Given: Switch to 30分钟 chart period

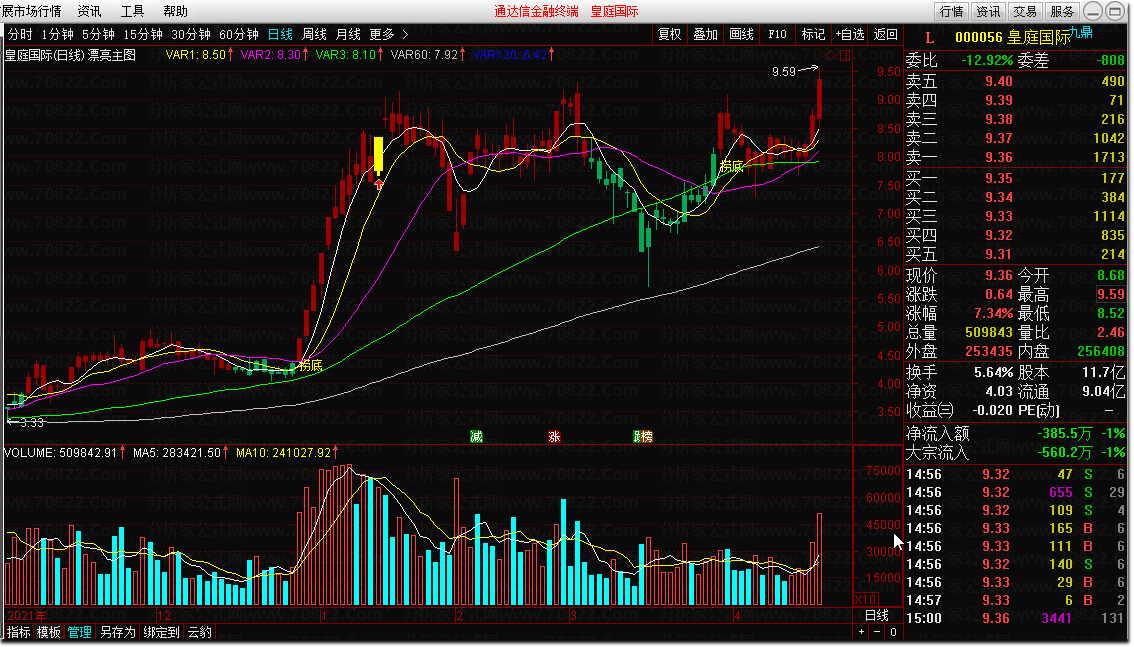Looking at the screenshot, I should [x=191, y=35].
